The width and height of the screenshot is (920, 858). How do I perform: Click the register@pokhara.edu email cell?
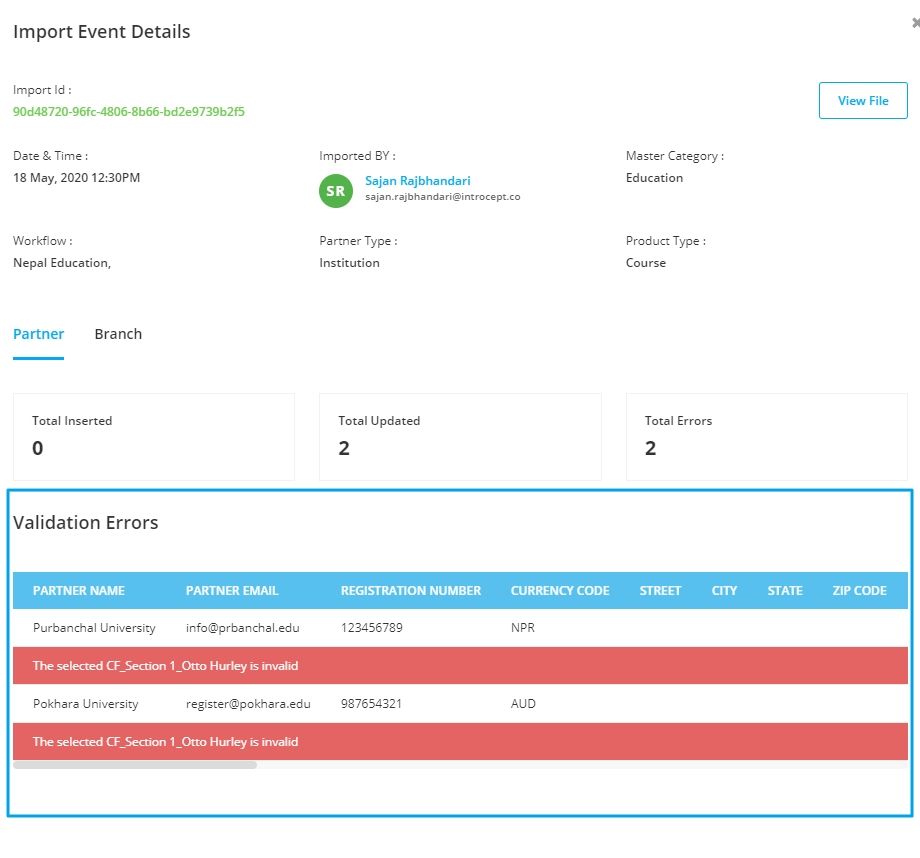pos(248,704)
